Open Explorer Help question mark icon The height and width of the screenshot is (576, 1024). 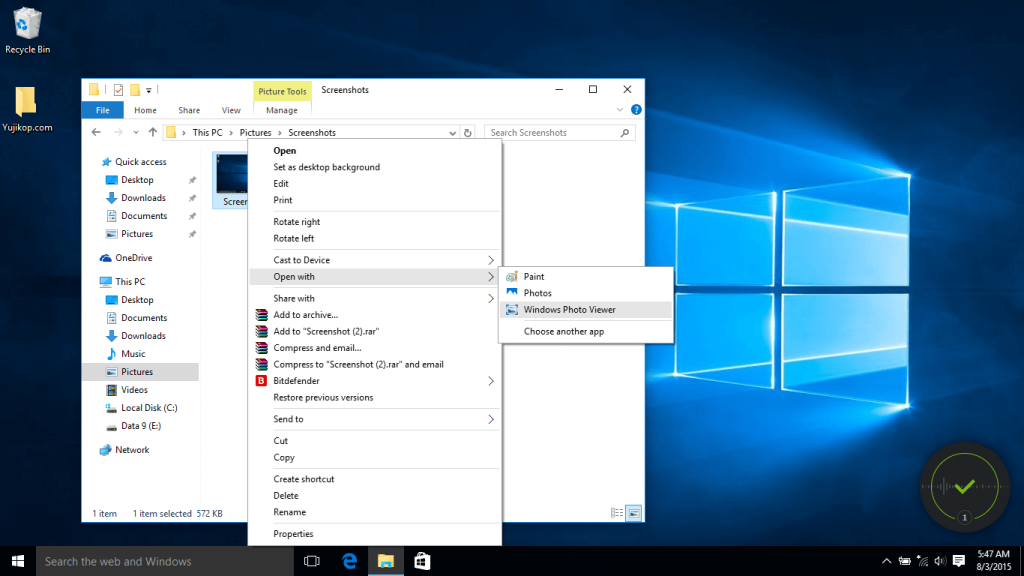click(636, 110)
